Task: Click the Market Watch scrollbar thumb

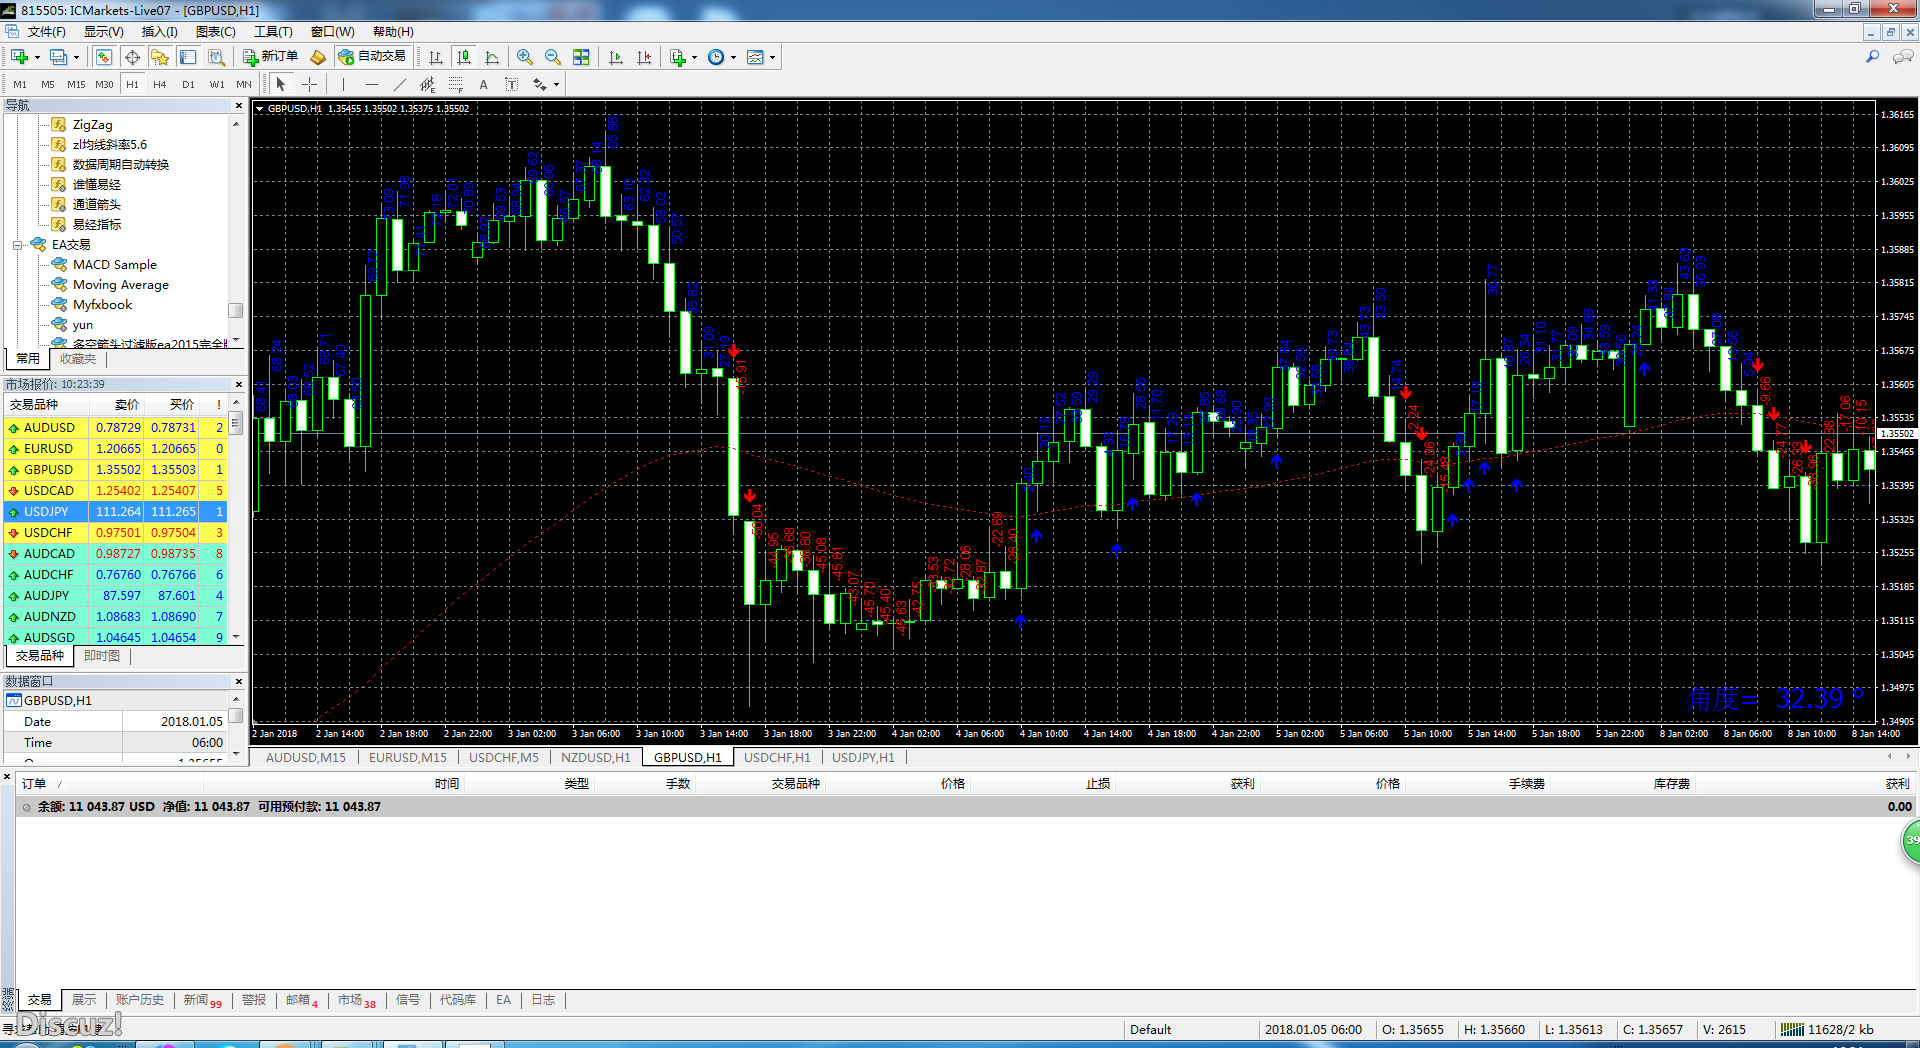Action: click(236, 423)
